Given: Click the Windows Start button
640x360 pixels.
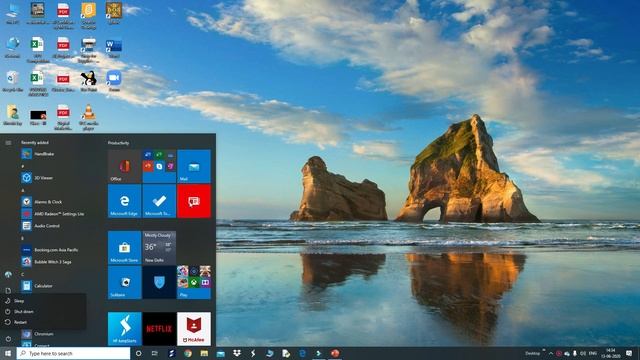Looking at the screenshot, I should click(8, 353).
